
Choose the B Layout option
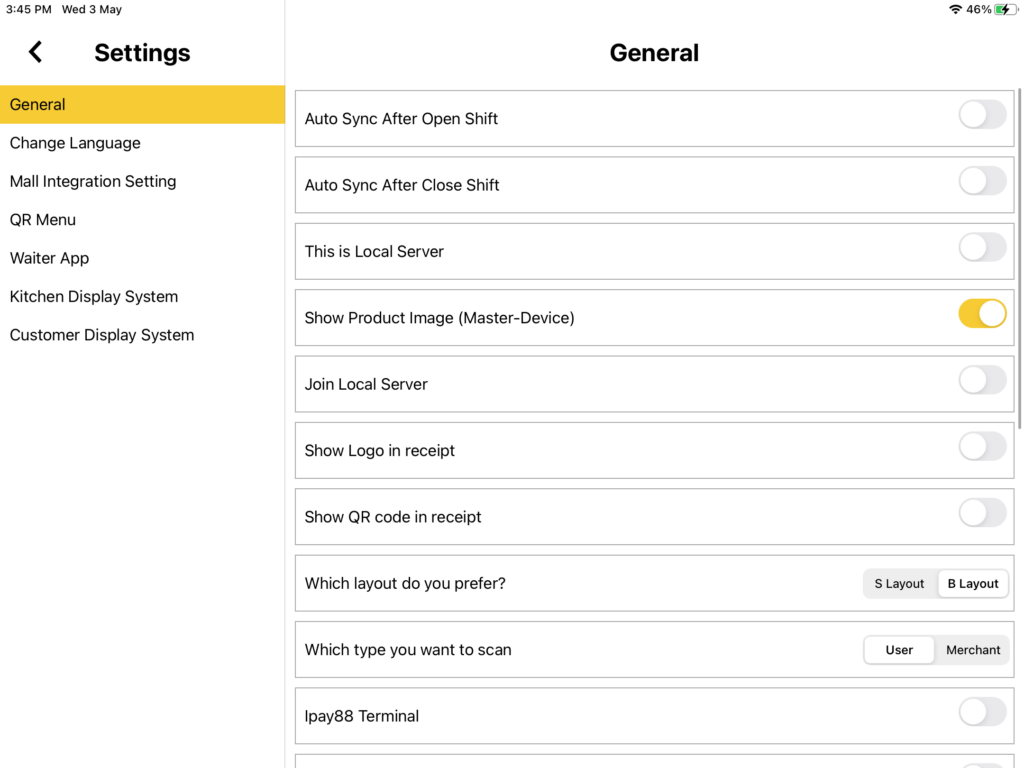973,584
